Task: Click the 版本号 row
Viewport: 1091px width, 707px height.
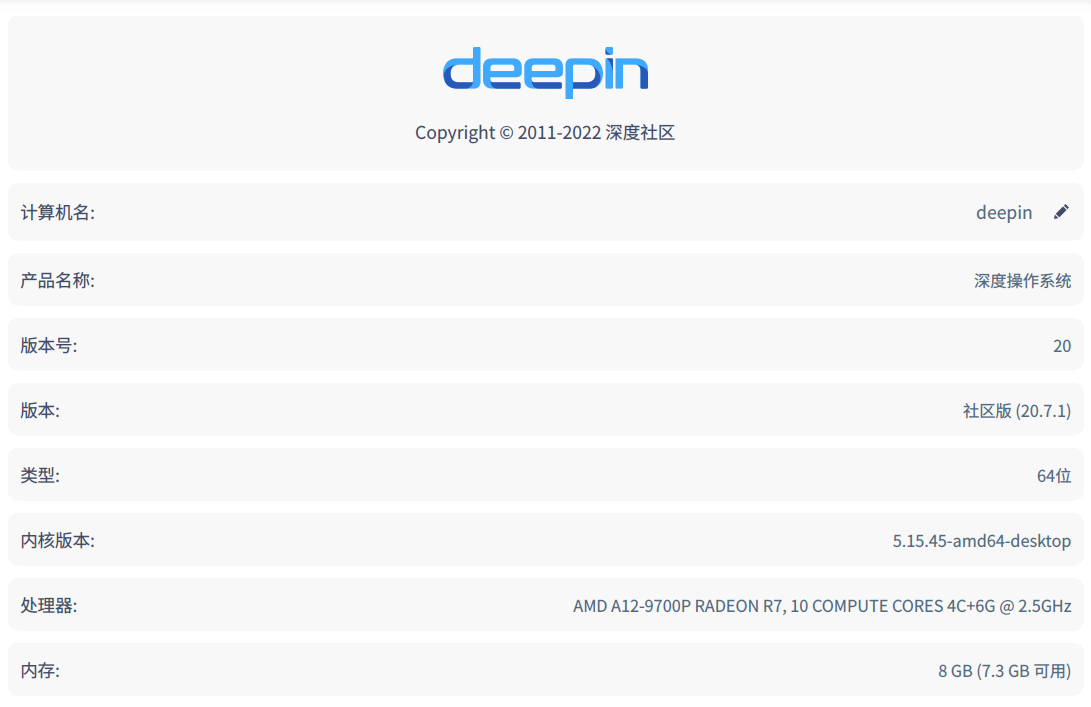Action: tap(545, 345)
